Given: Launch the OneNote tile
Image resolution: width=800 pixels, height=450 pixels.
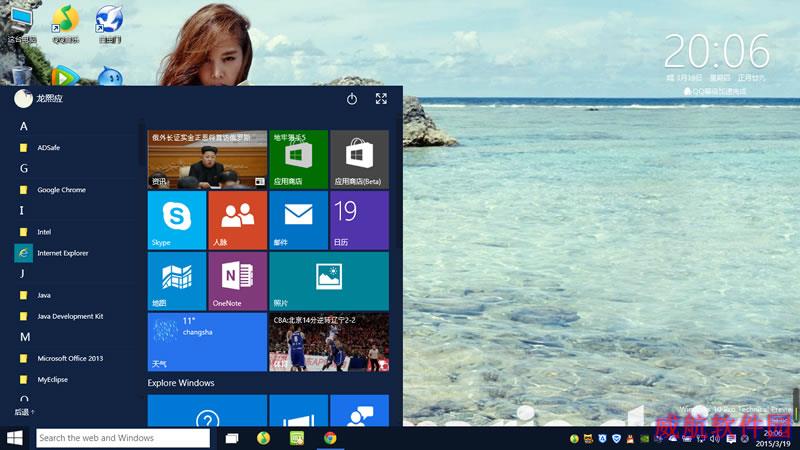Looking at the screenshot, I should tap(237, 281).
